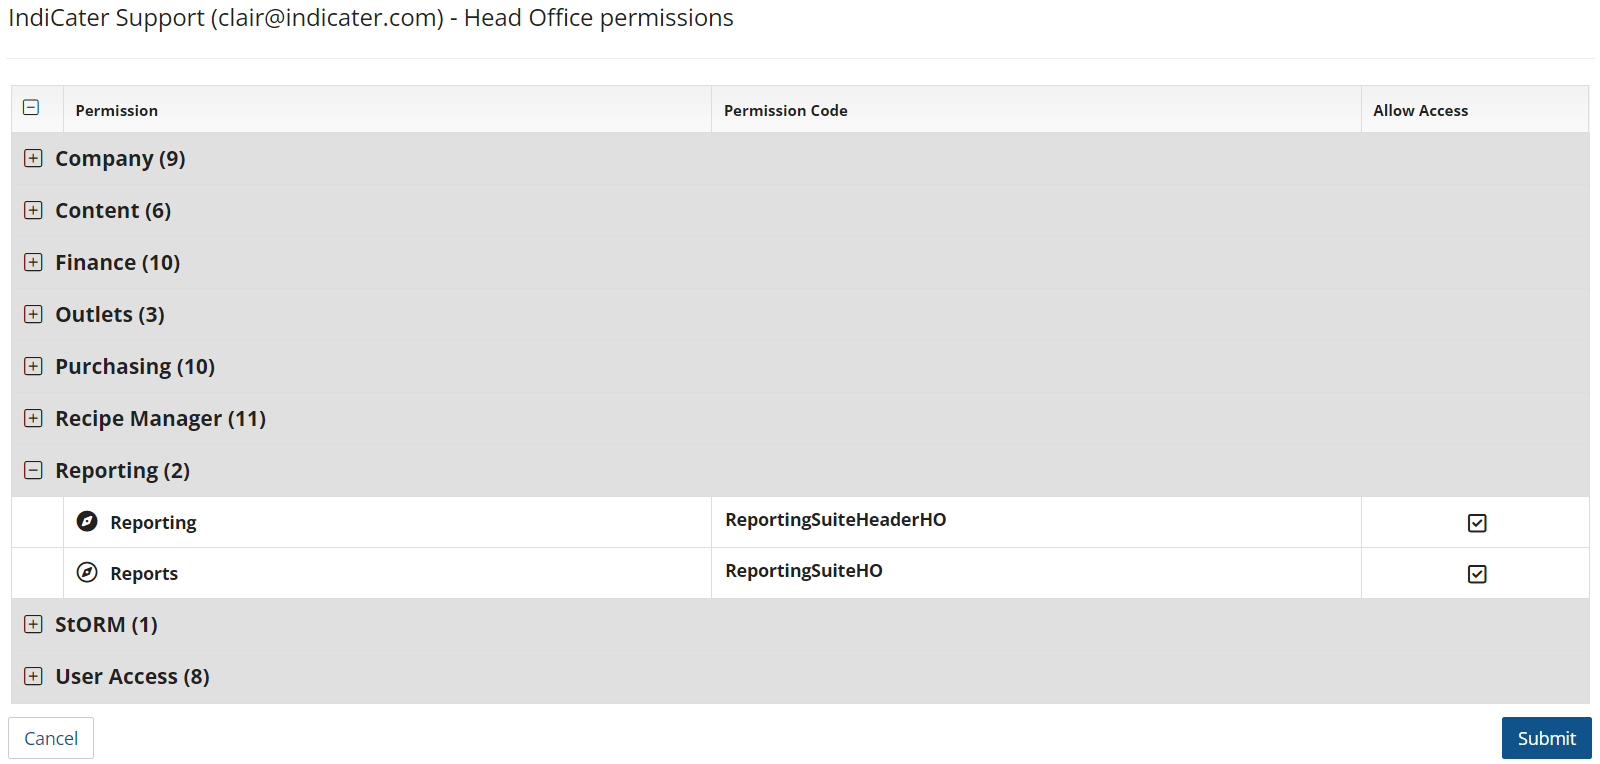Select the Reports permission row

click(x=800, y=573)
